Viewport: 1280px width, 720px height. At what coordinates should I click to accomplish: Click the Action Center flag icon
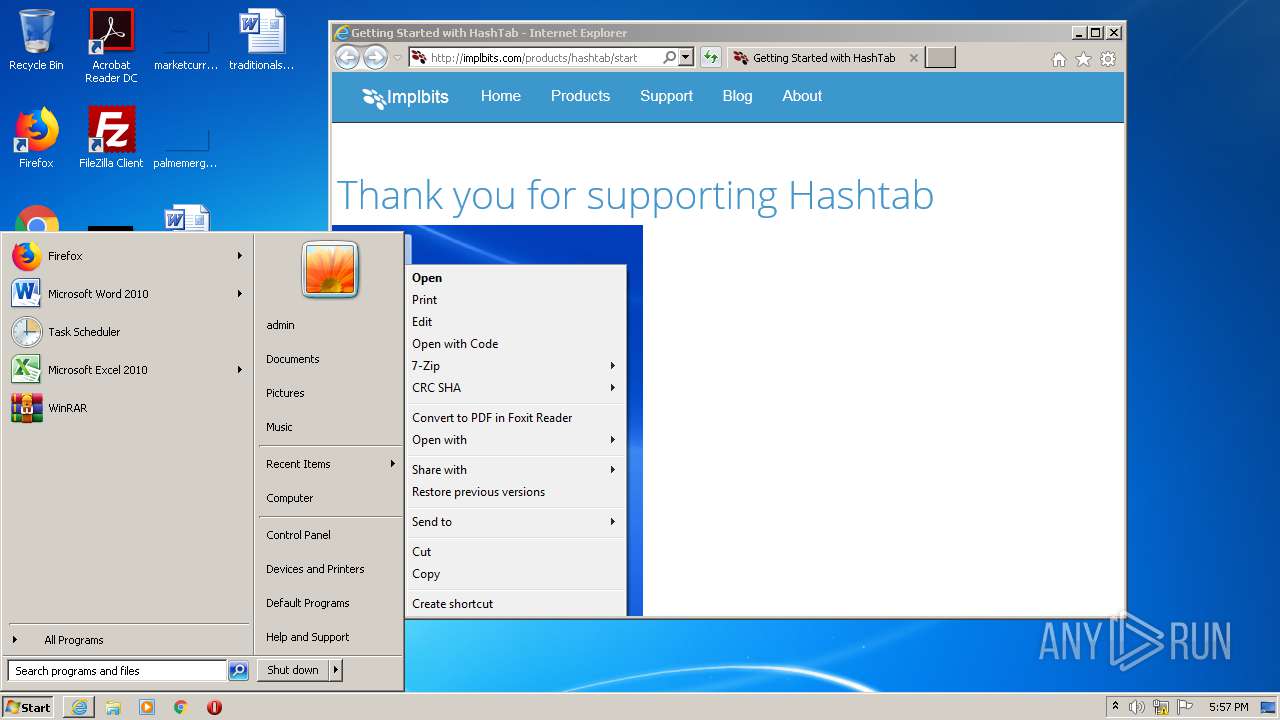click(1184, 707)
